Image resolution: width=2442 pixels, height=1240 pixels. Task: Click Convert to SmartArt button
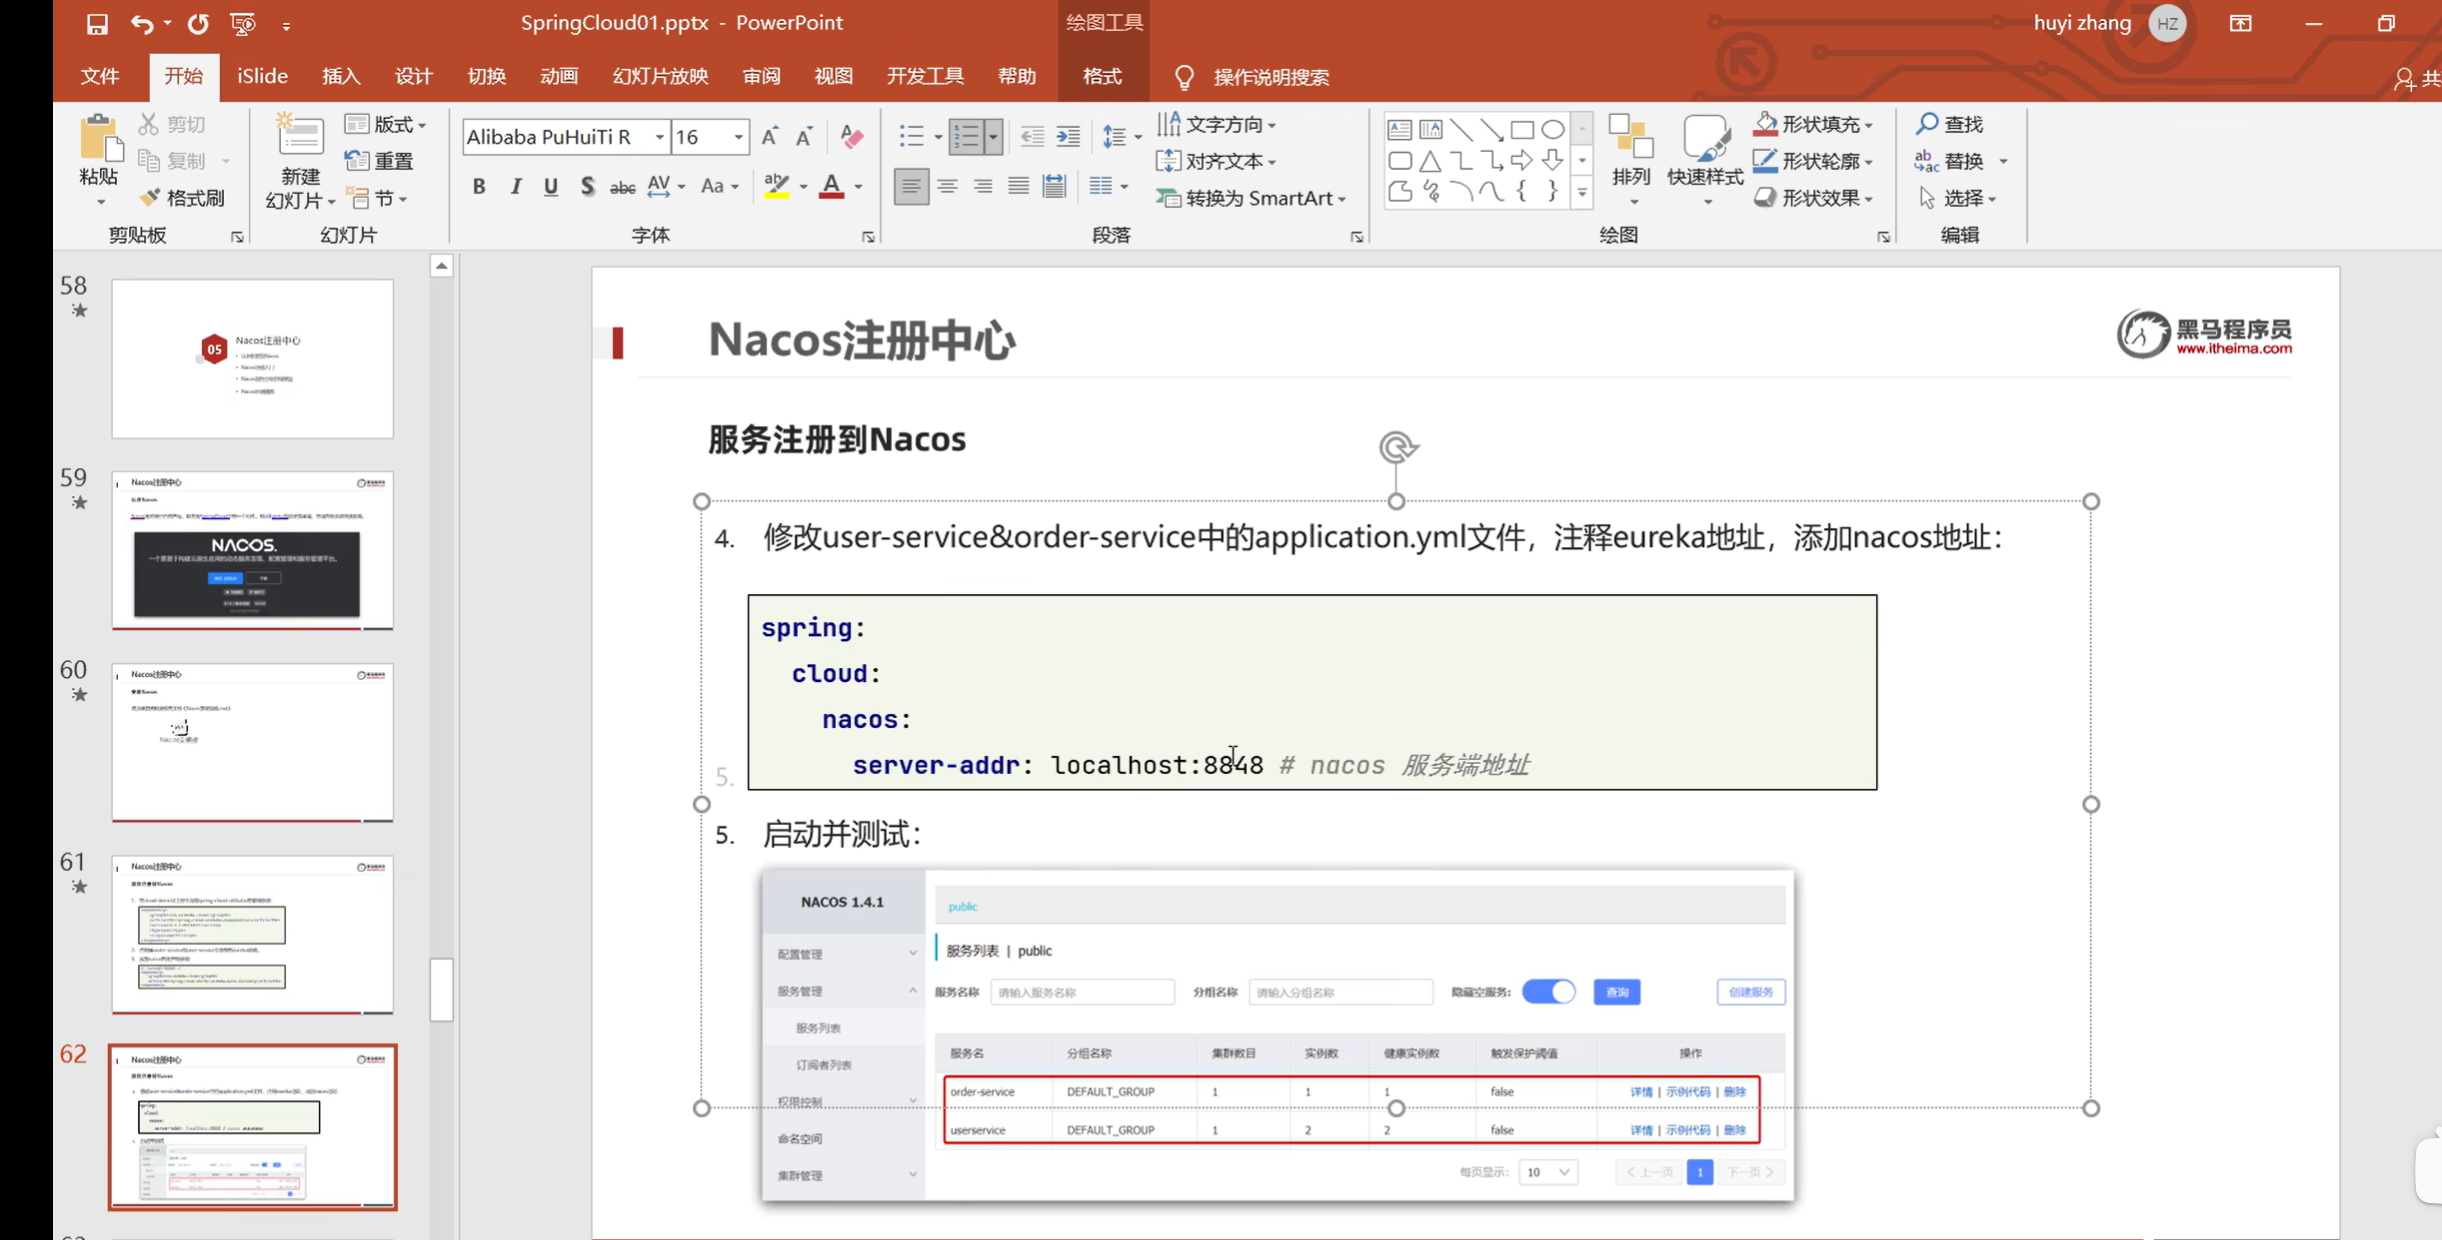tap(1250, 198)
